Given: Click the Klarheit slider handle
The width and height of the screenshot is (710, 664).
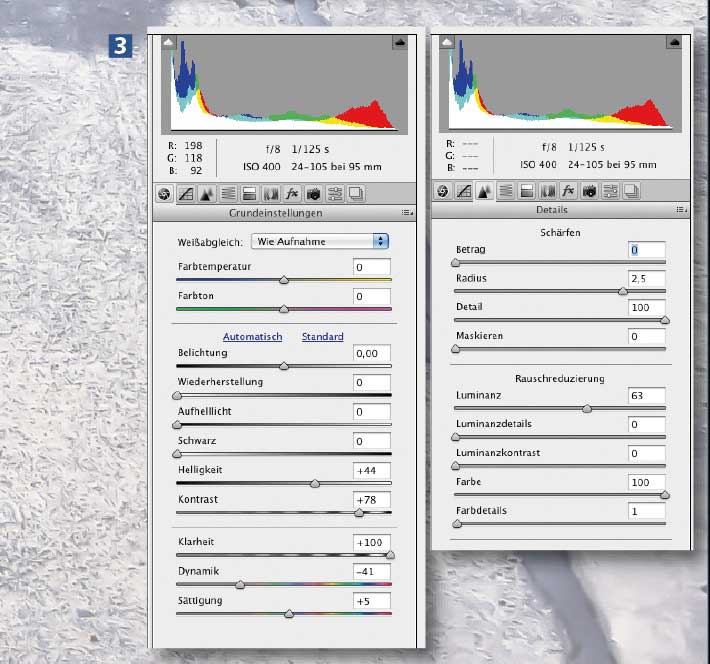Looking at the screenshot, I should click(x=389, y=554).
